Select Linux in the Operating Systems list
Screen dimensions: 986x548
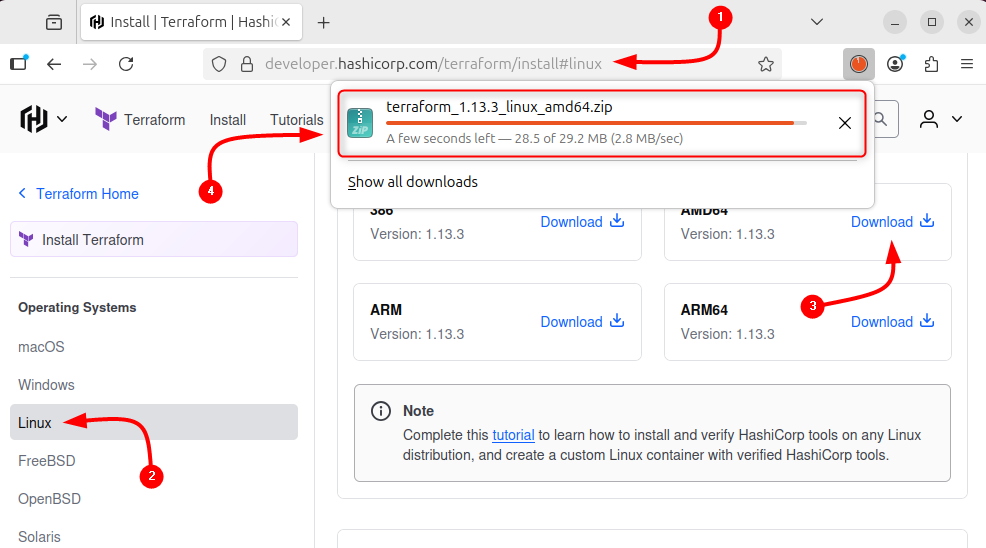35,423
